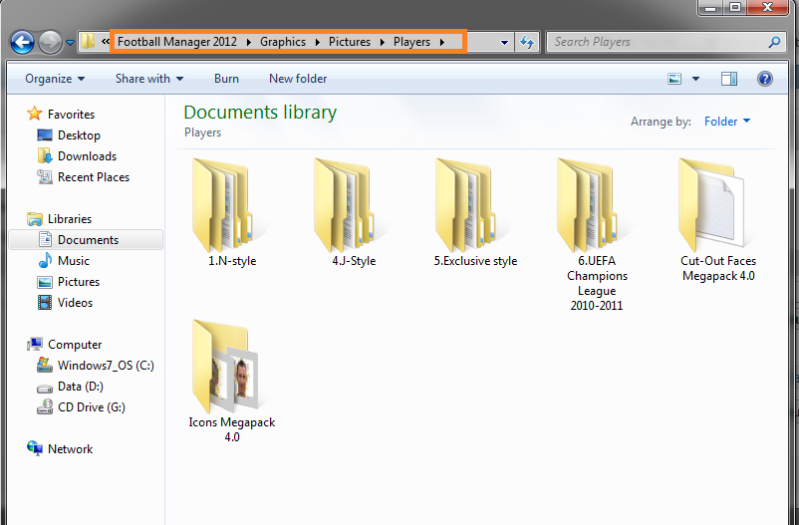Click the Documents library heading
The height and width of the screenshot is (525, 799).
click(260, 112)
